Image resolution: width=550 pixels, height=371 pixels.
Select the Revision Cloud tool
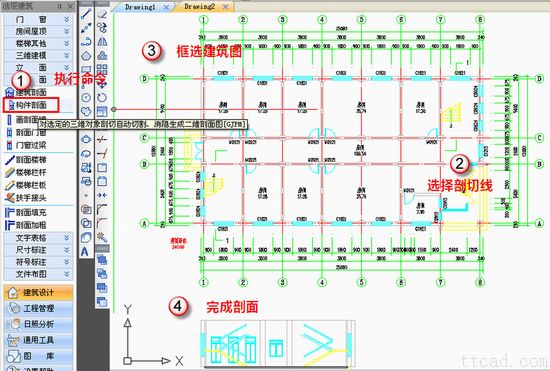86,112
